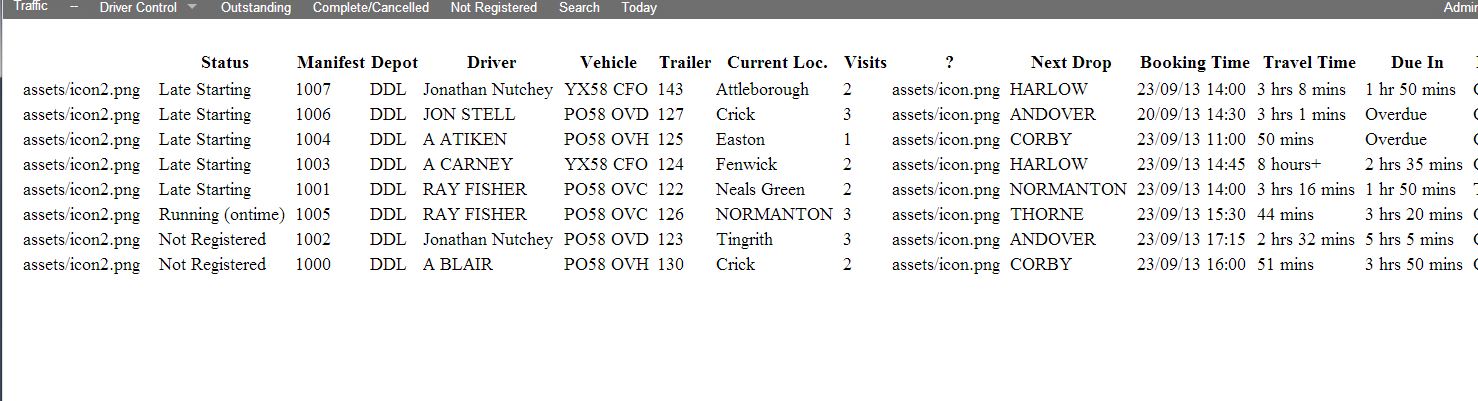
Task: Click icon2.png image for manifest 1004
Action: click(82, 140)
